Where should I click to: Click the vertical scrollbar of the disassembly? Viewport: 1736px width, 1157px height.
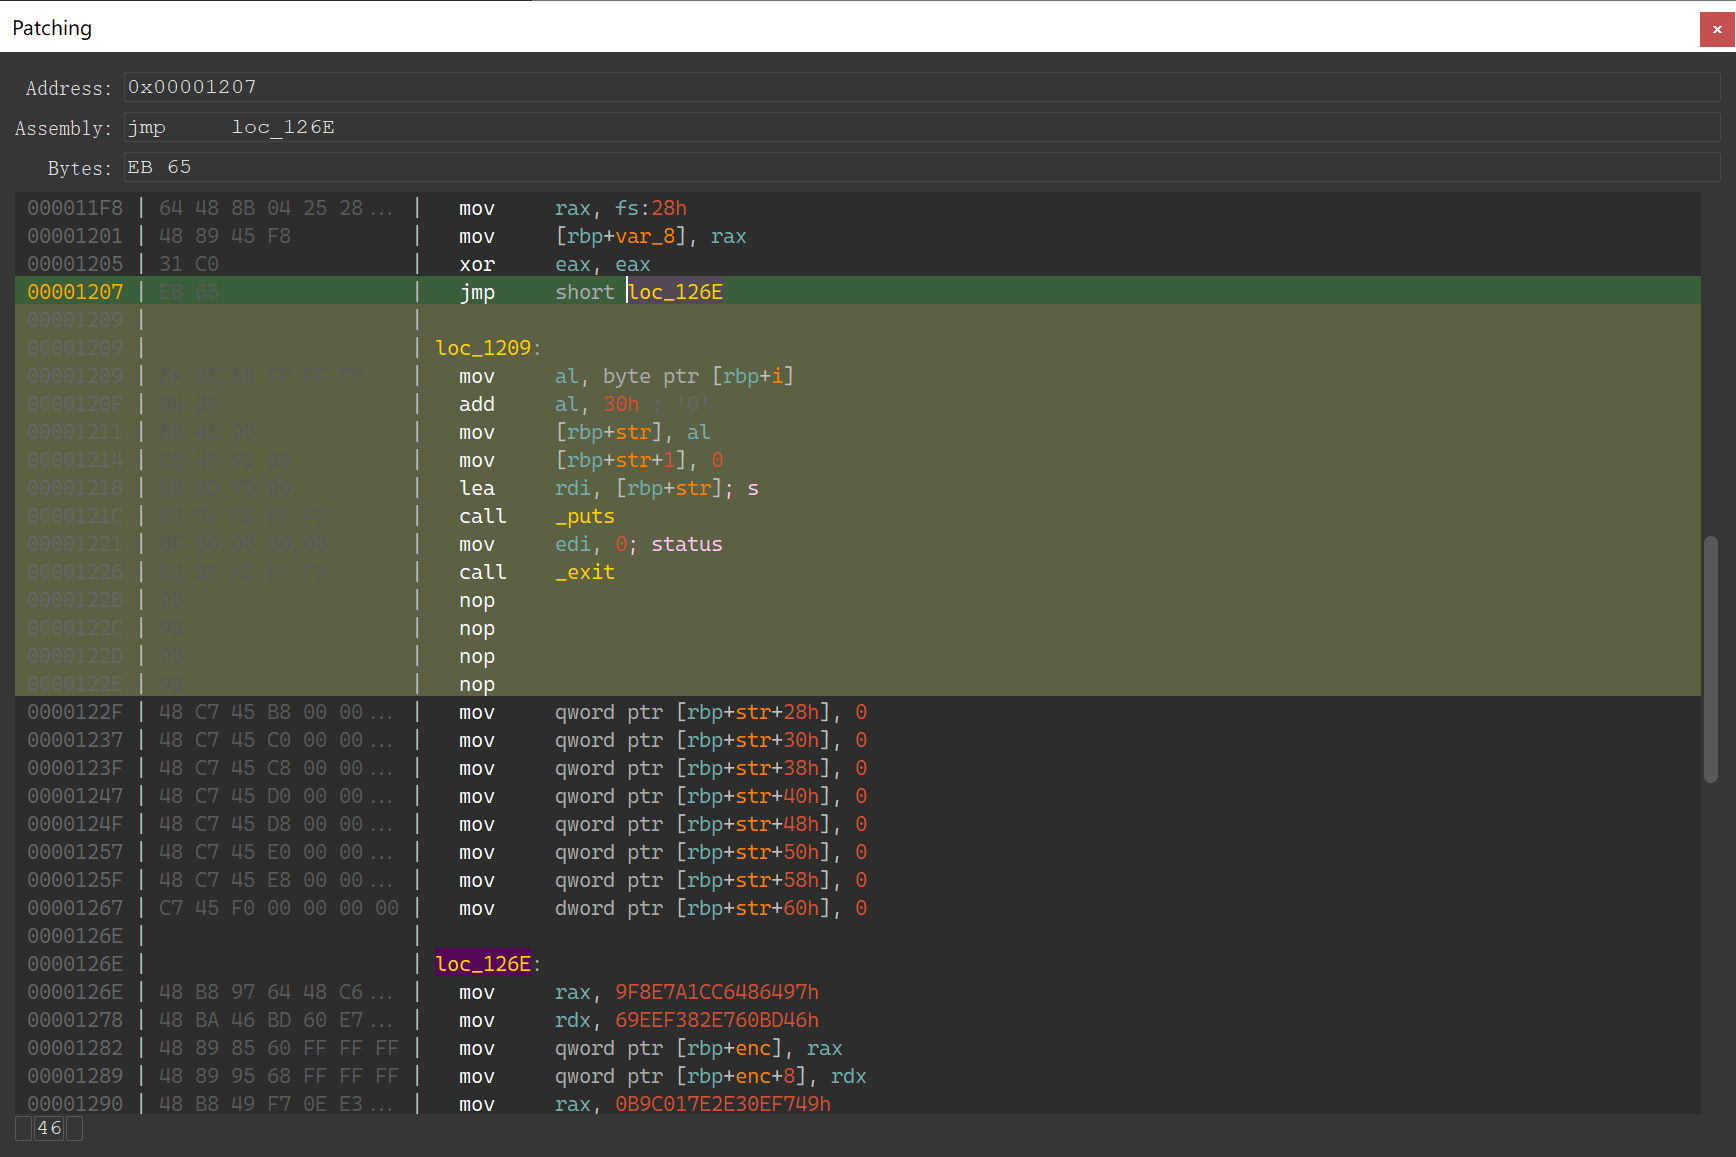click(1710, 659)
